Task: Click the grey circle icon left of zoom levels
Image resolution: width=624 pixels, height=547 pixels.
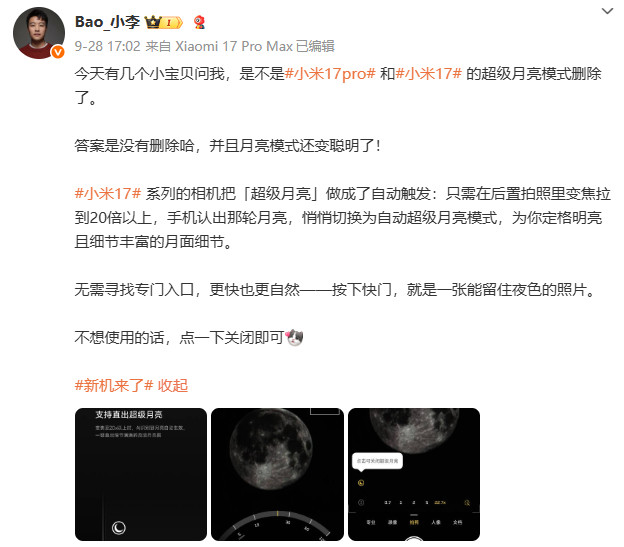Action: (x=361, y=502)
